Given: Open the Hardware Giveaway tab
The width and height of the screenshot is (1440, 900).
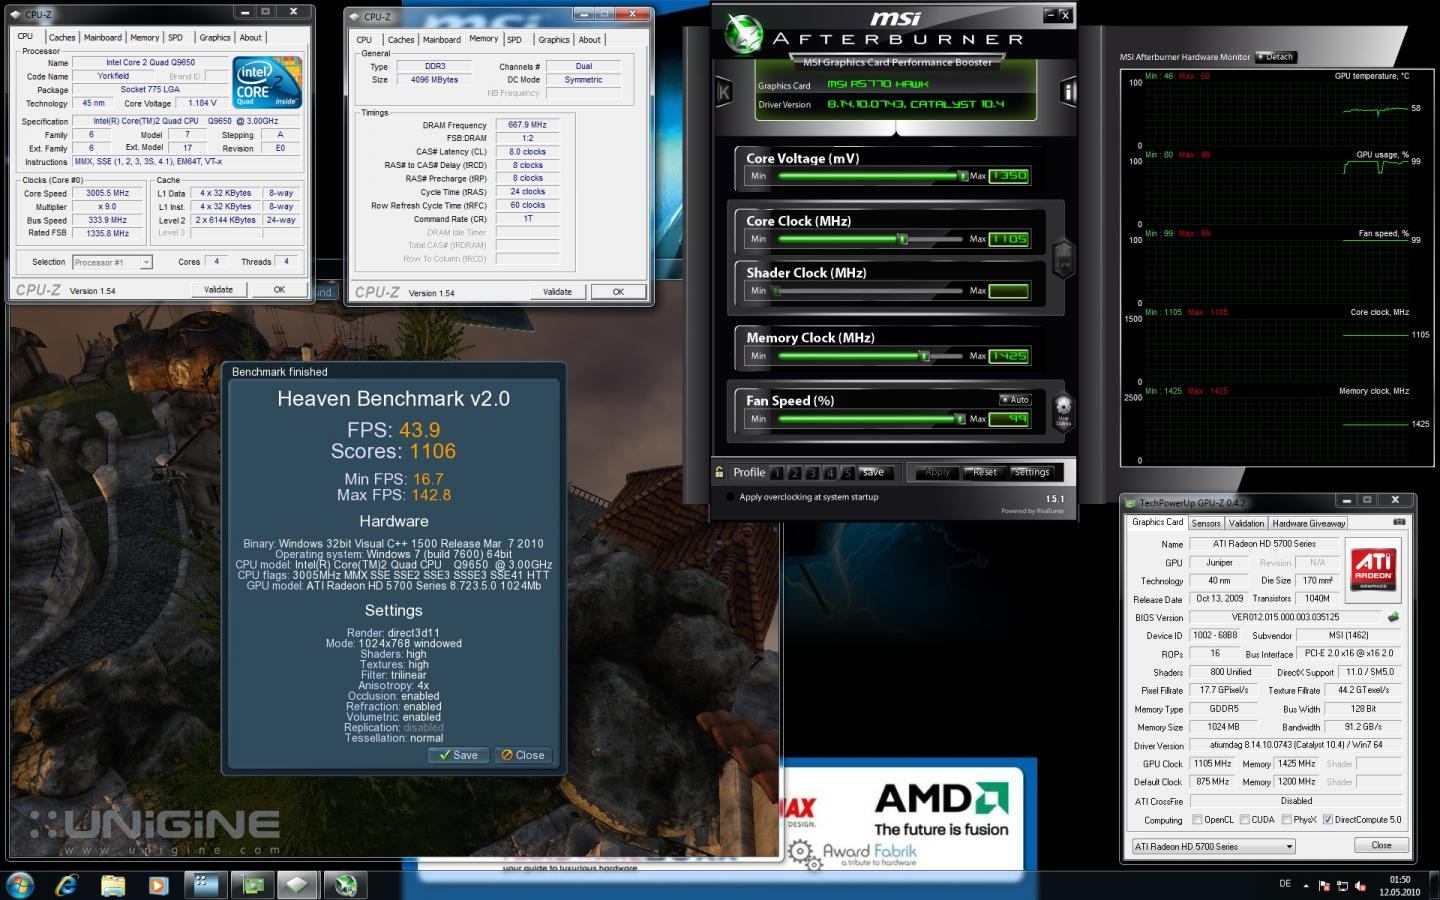Looking at the screenshot, I should coord(1308,523).
